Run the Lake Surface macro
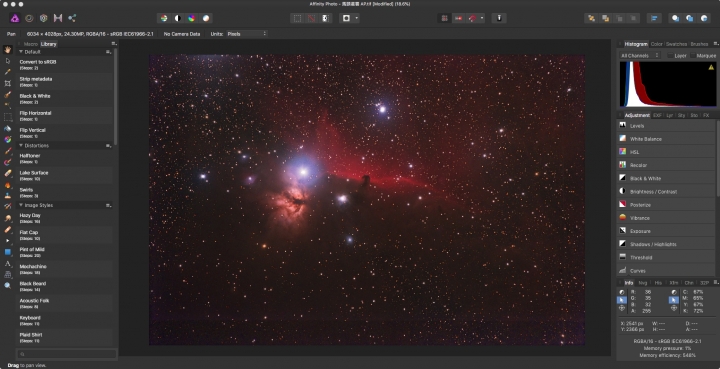This screenshot has width=720, height=369. point(65,175)
